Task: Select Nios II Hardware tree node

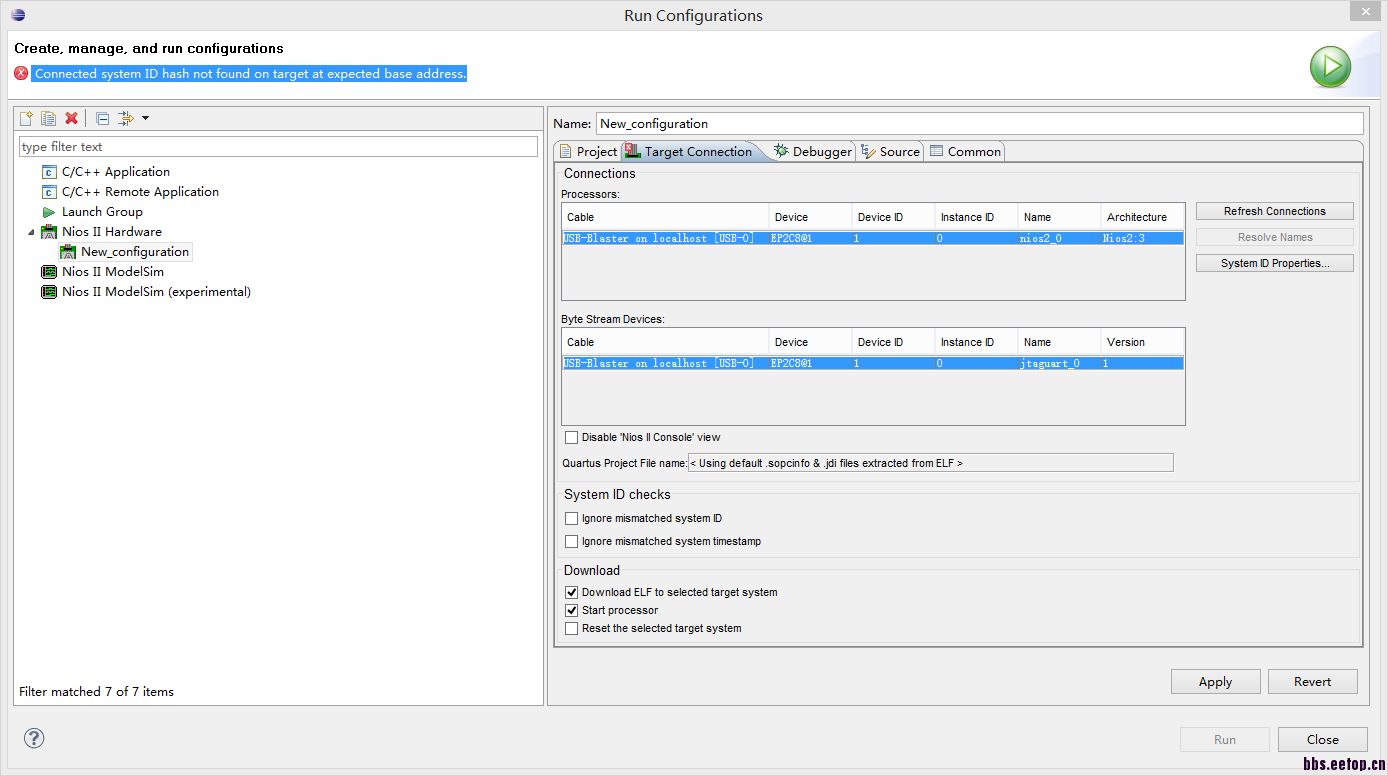Action: [x=101, y=232]
